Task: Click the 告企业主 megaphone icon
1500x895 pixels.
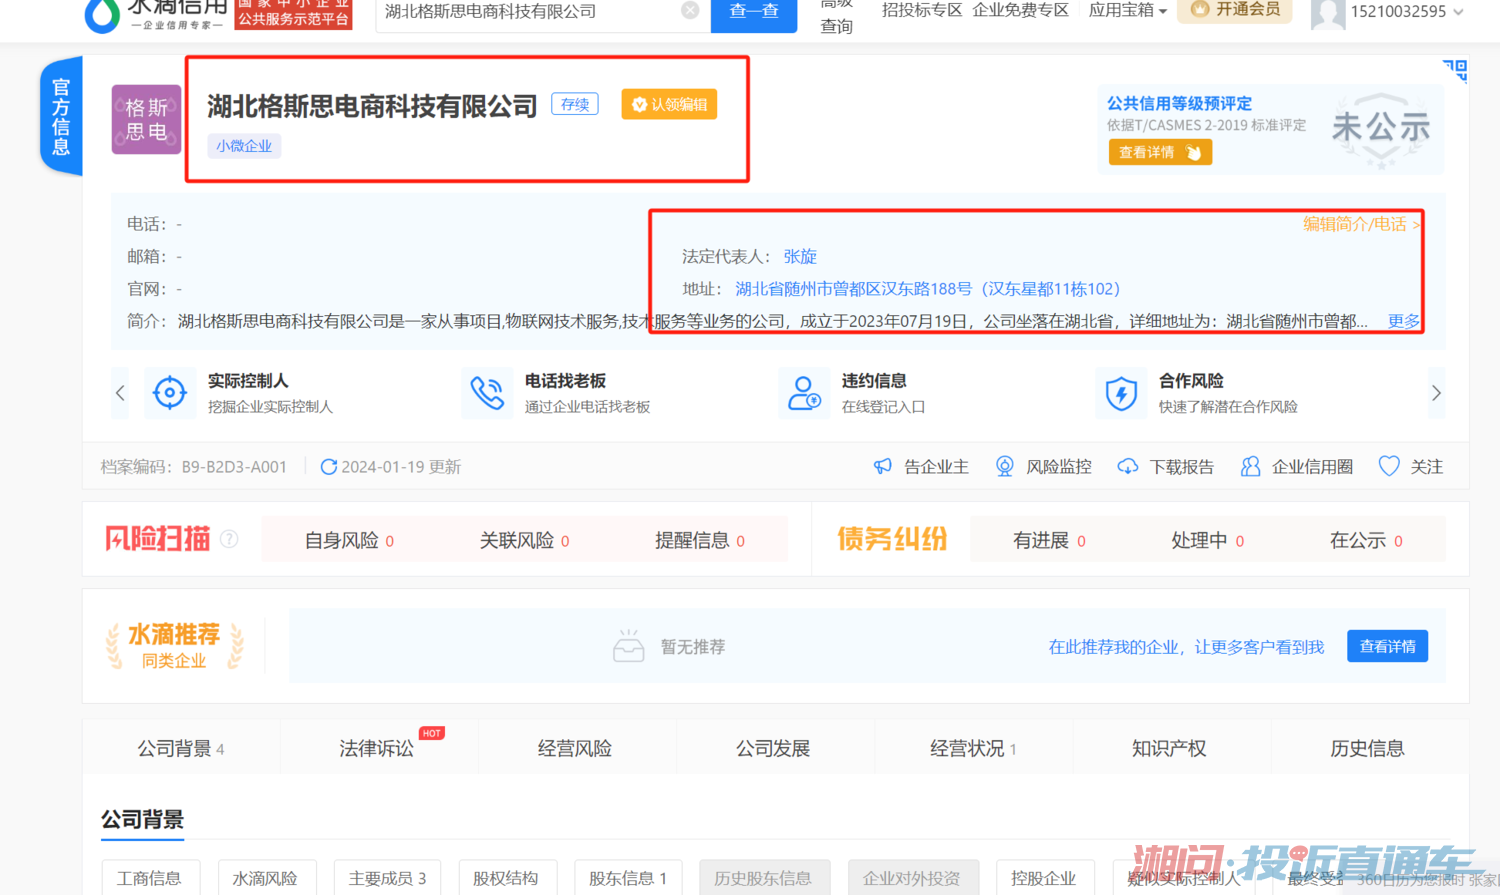Action: (882, 467)
